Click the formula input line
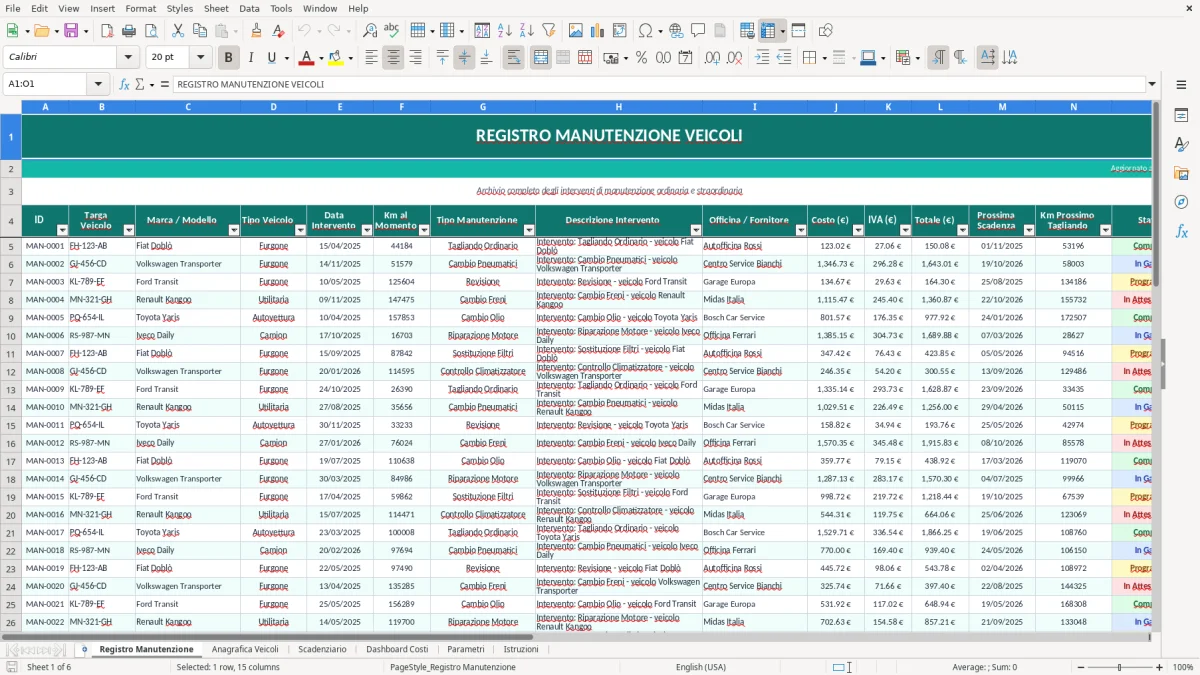Image resolution: width=1200 pixels, height=675 pixels. click(658, 84)
